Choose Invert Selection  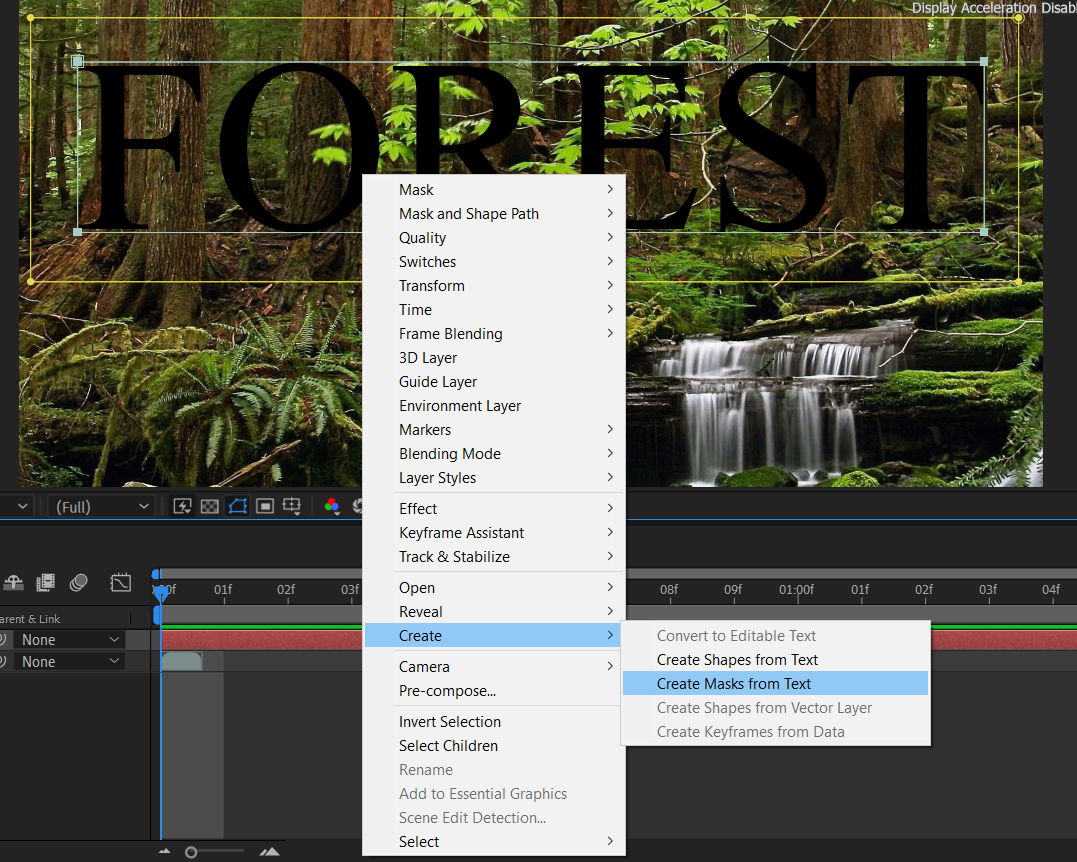[494, 722]
